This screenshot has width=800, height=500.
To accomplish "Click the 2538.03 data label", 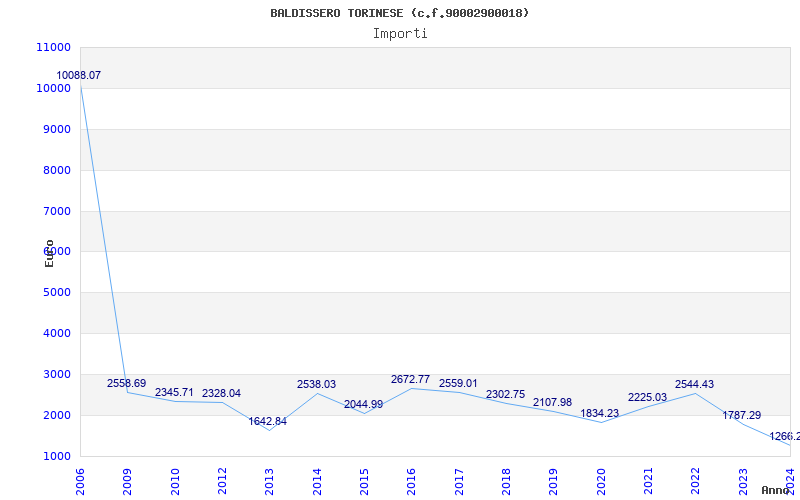I will pyautogui.click(x=317, y=384).
